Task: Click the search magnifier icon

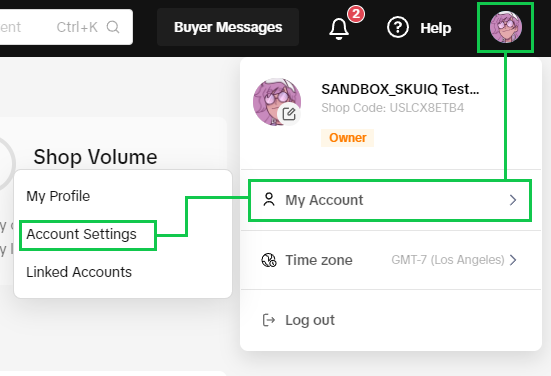Action: tap(113, 27)
